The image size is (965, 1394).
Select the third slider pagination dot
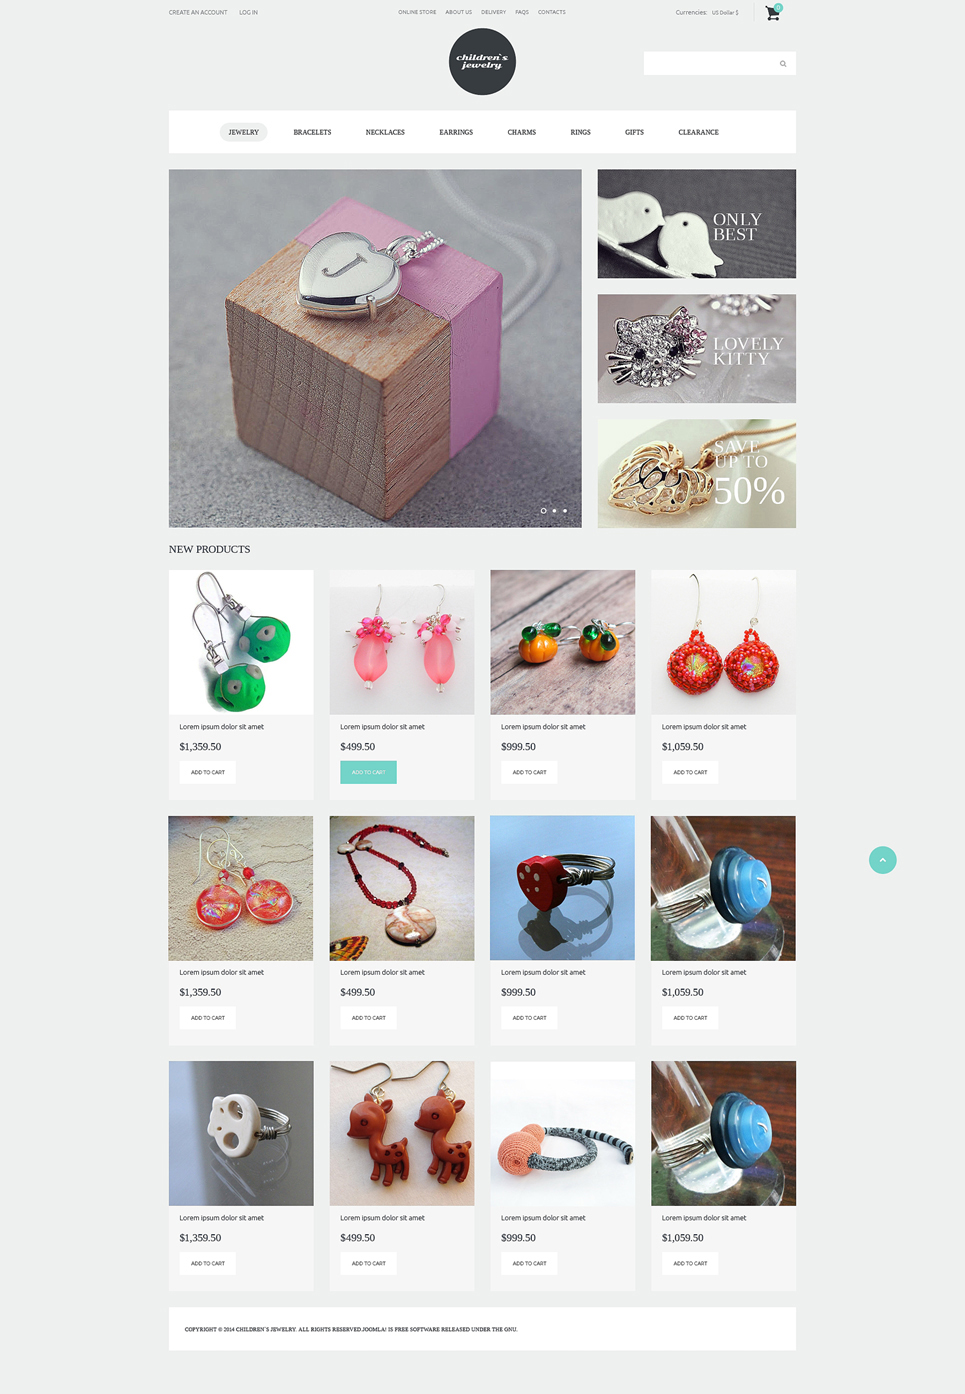click(565, 511)
